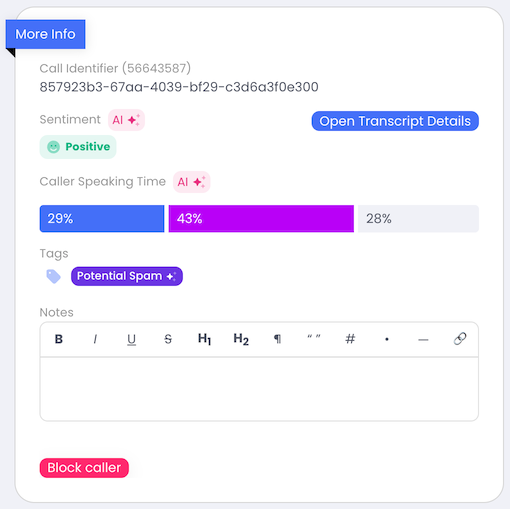Image resolution: width=510 pixels, height=509 pixels.
Task: Open Transcript Details
Action: (395, 121)
